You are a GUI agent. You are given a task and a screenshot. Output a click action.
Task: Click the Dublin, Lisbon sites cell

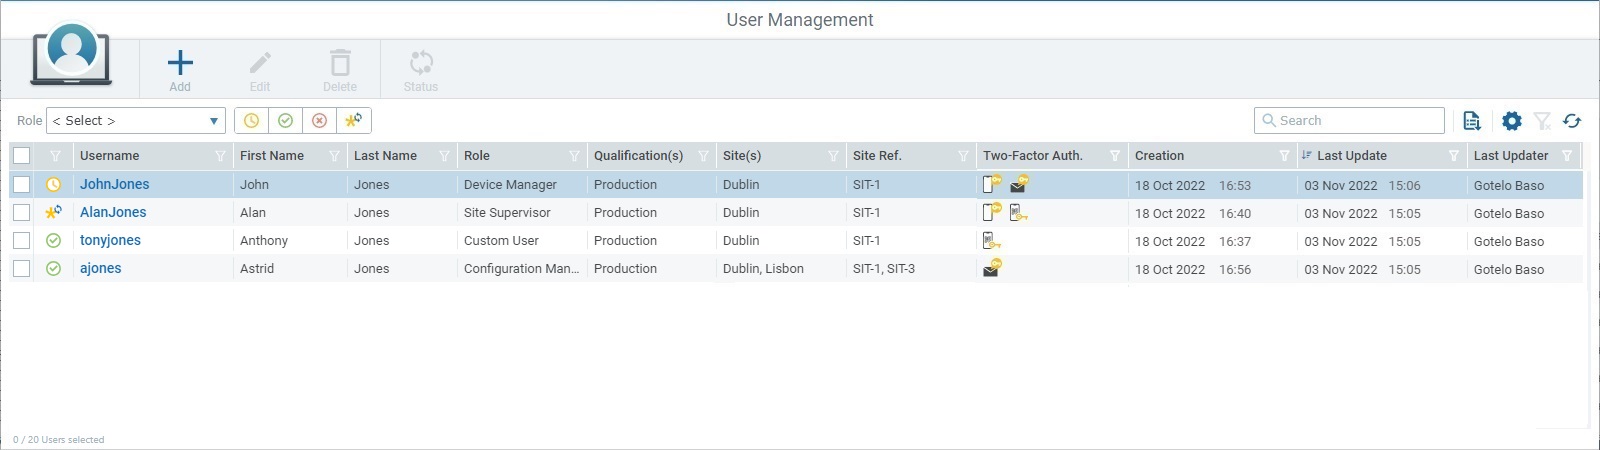point(763,269)
